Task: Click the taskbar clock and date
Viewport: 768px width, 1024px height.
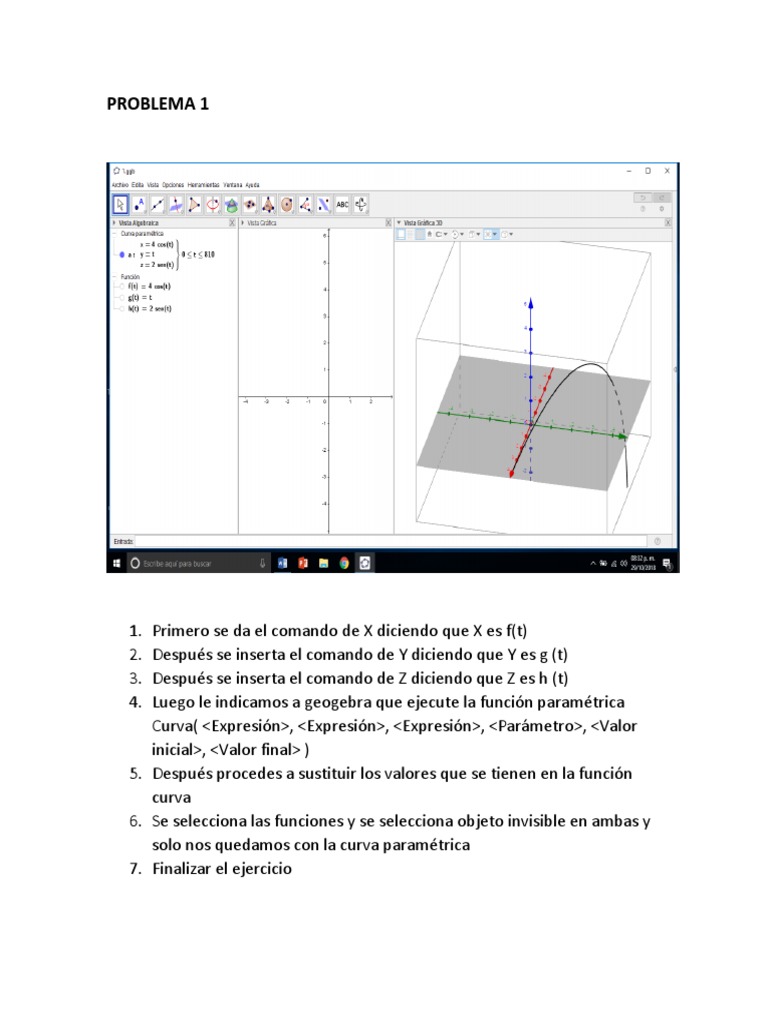Action: click(643, 564)
